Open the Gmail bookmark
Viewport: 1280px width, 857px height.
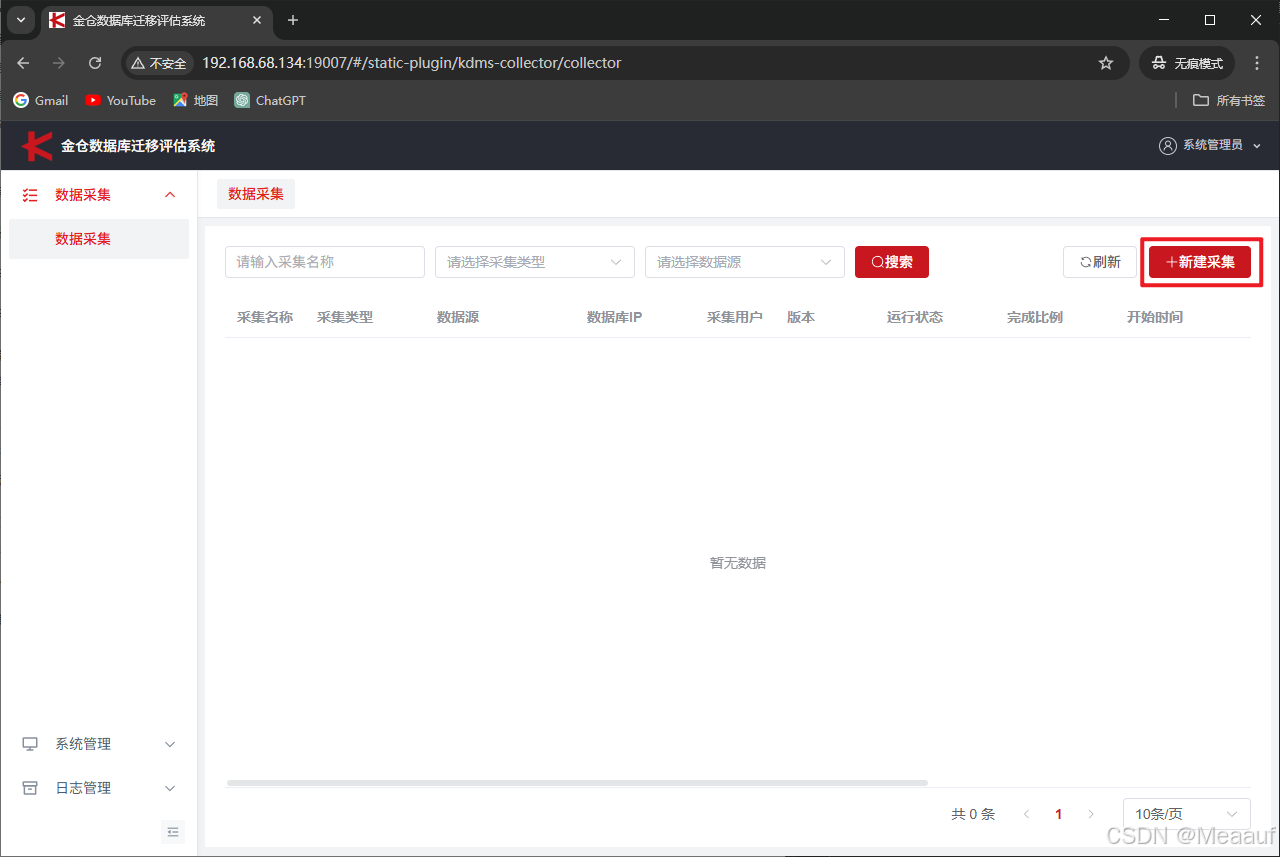tap(41, 100)
